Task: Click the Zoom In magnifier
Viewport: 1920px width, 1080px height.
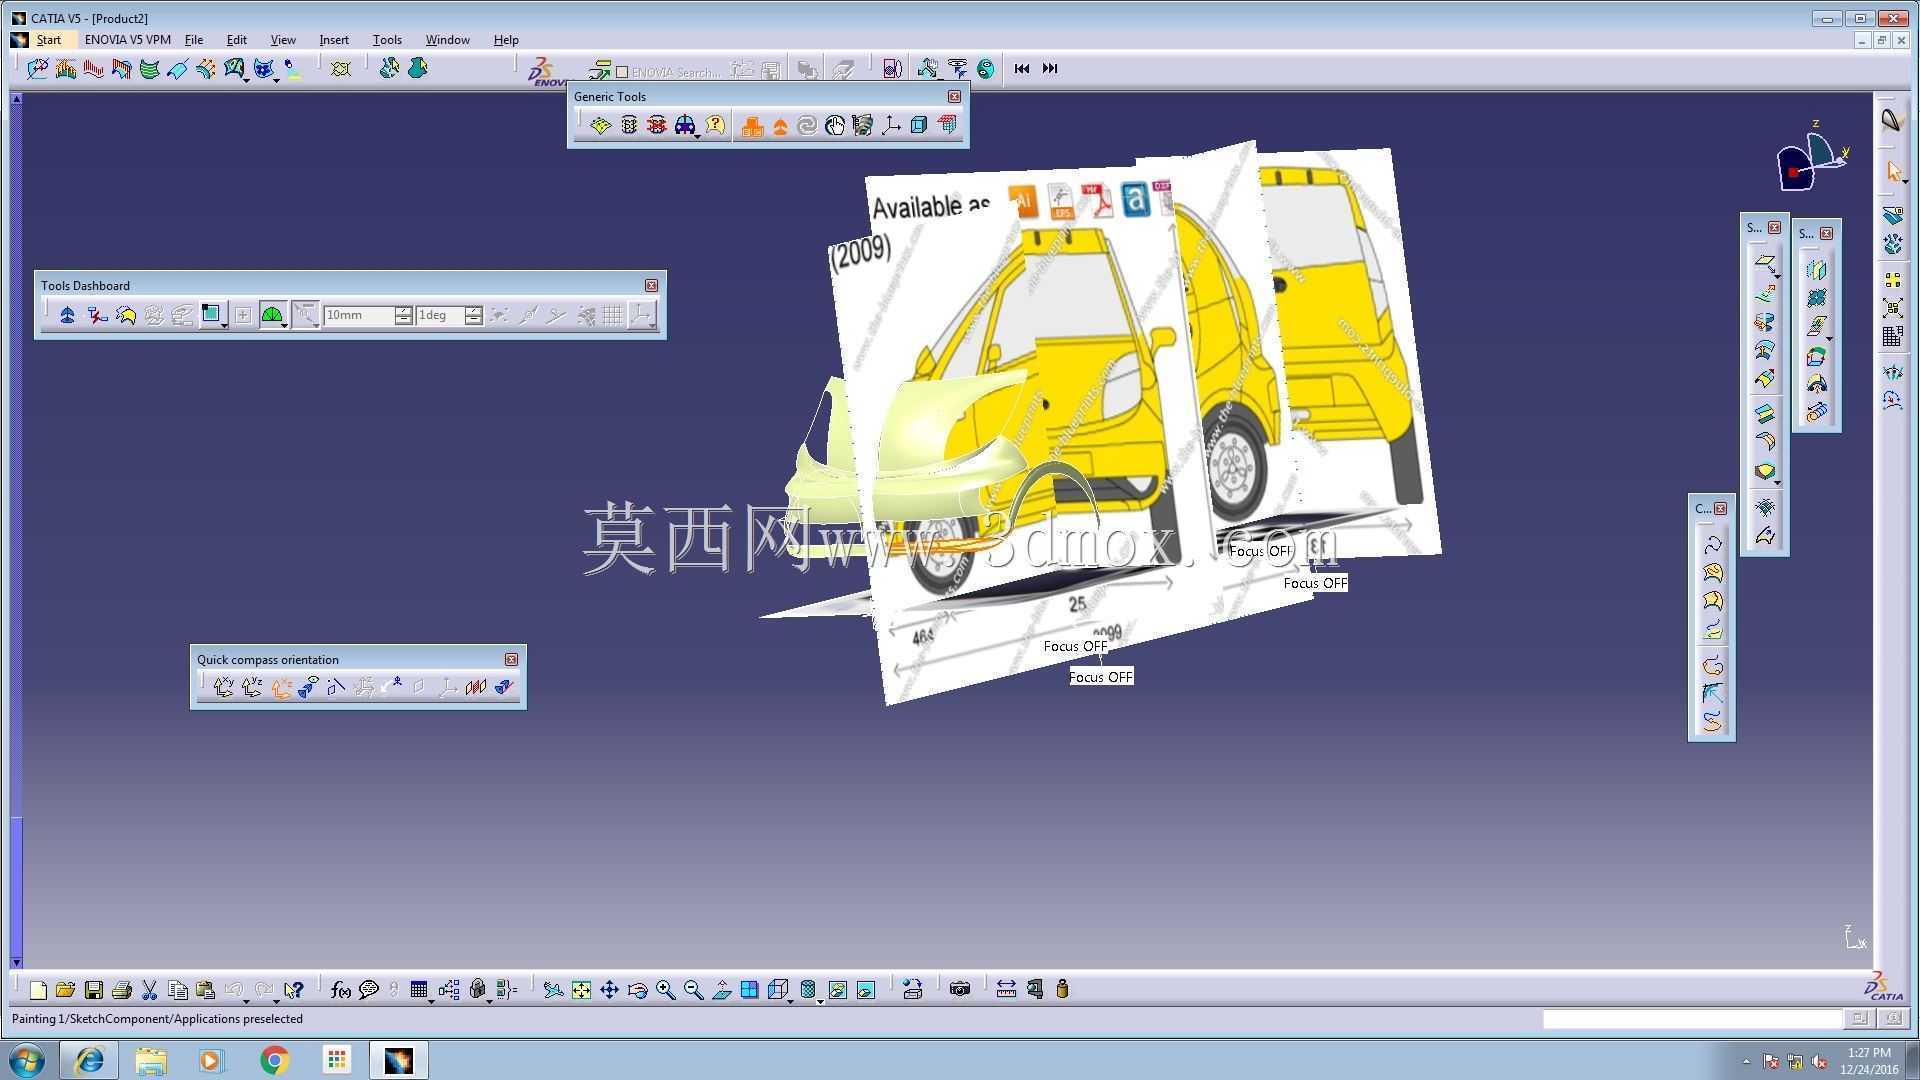Action: pos(665,990)
